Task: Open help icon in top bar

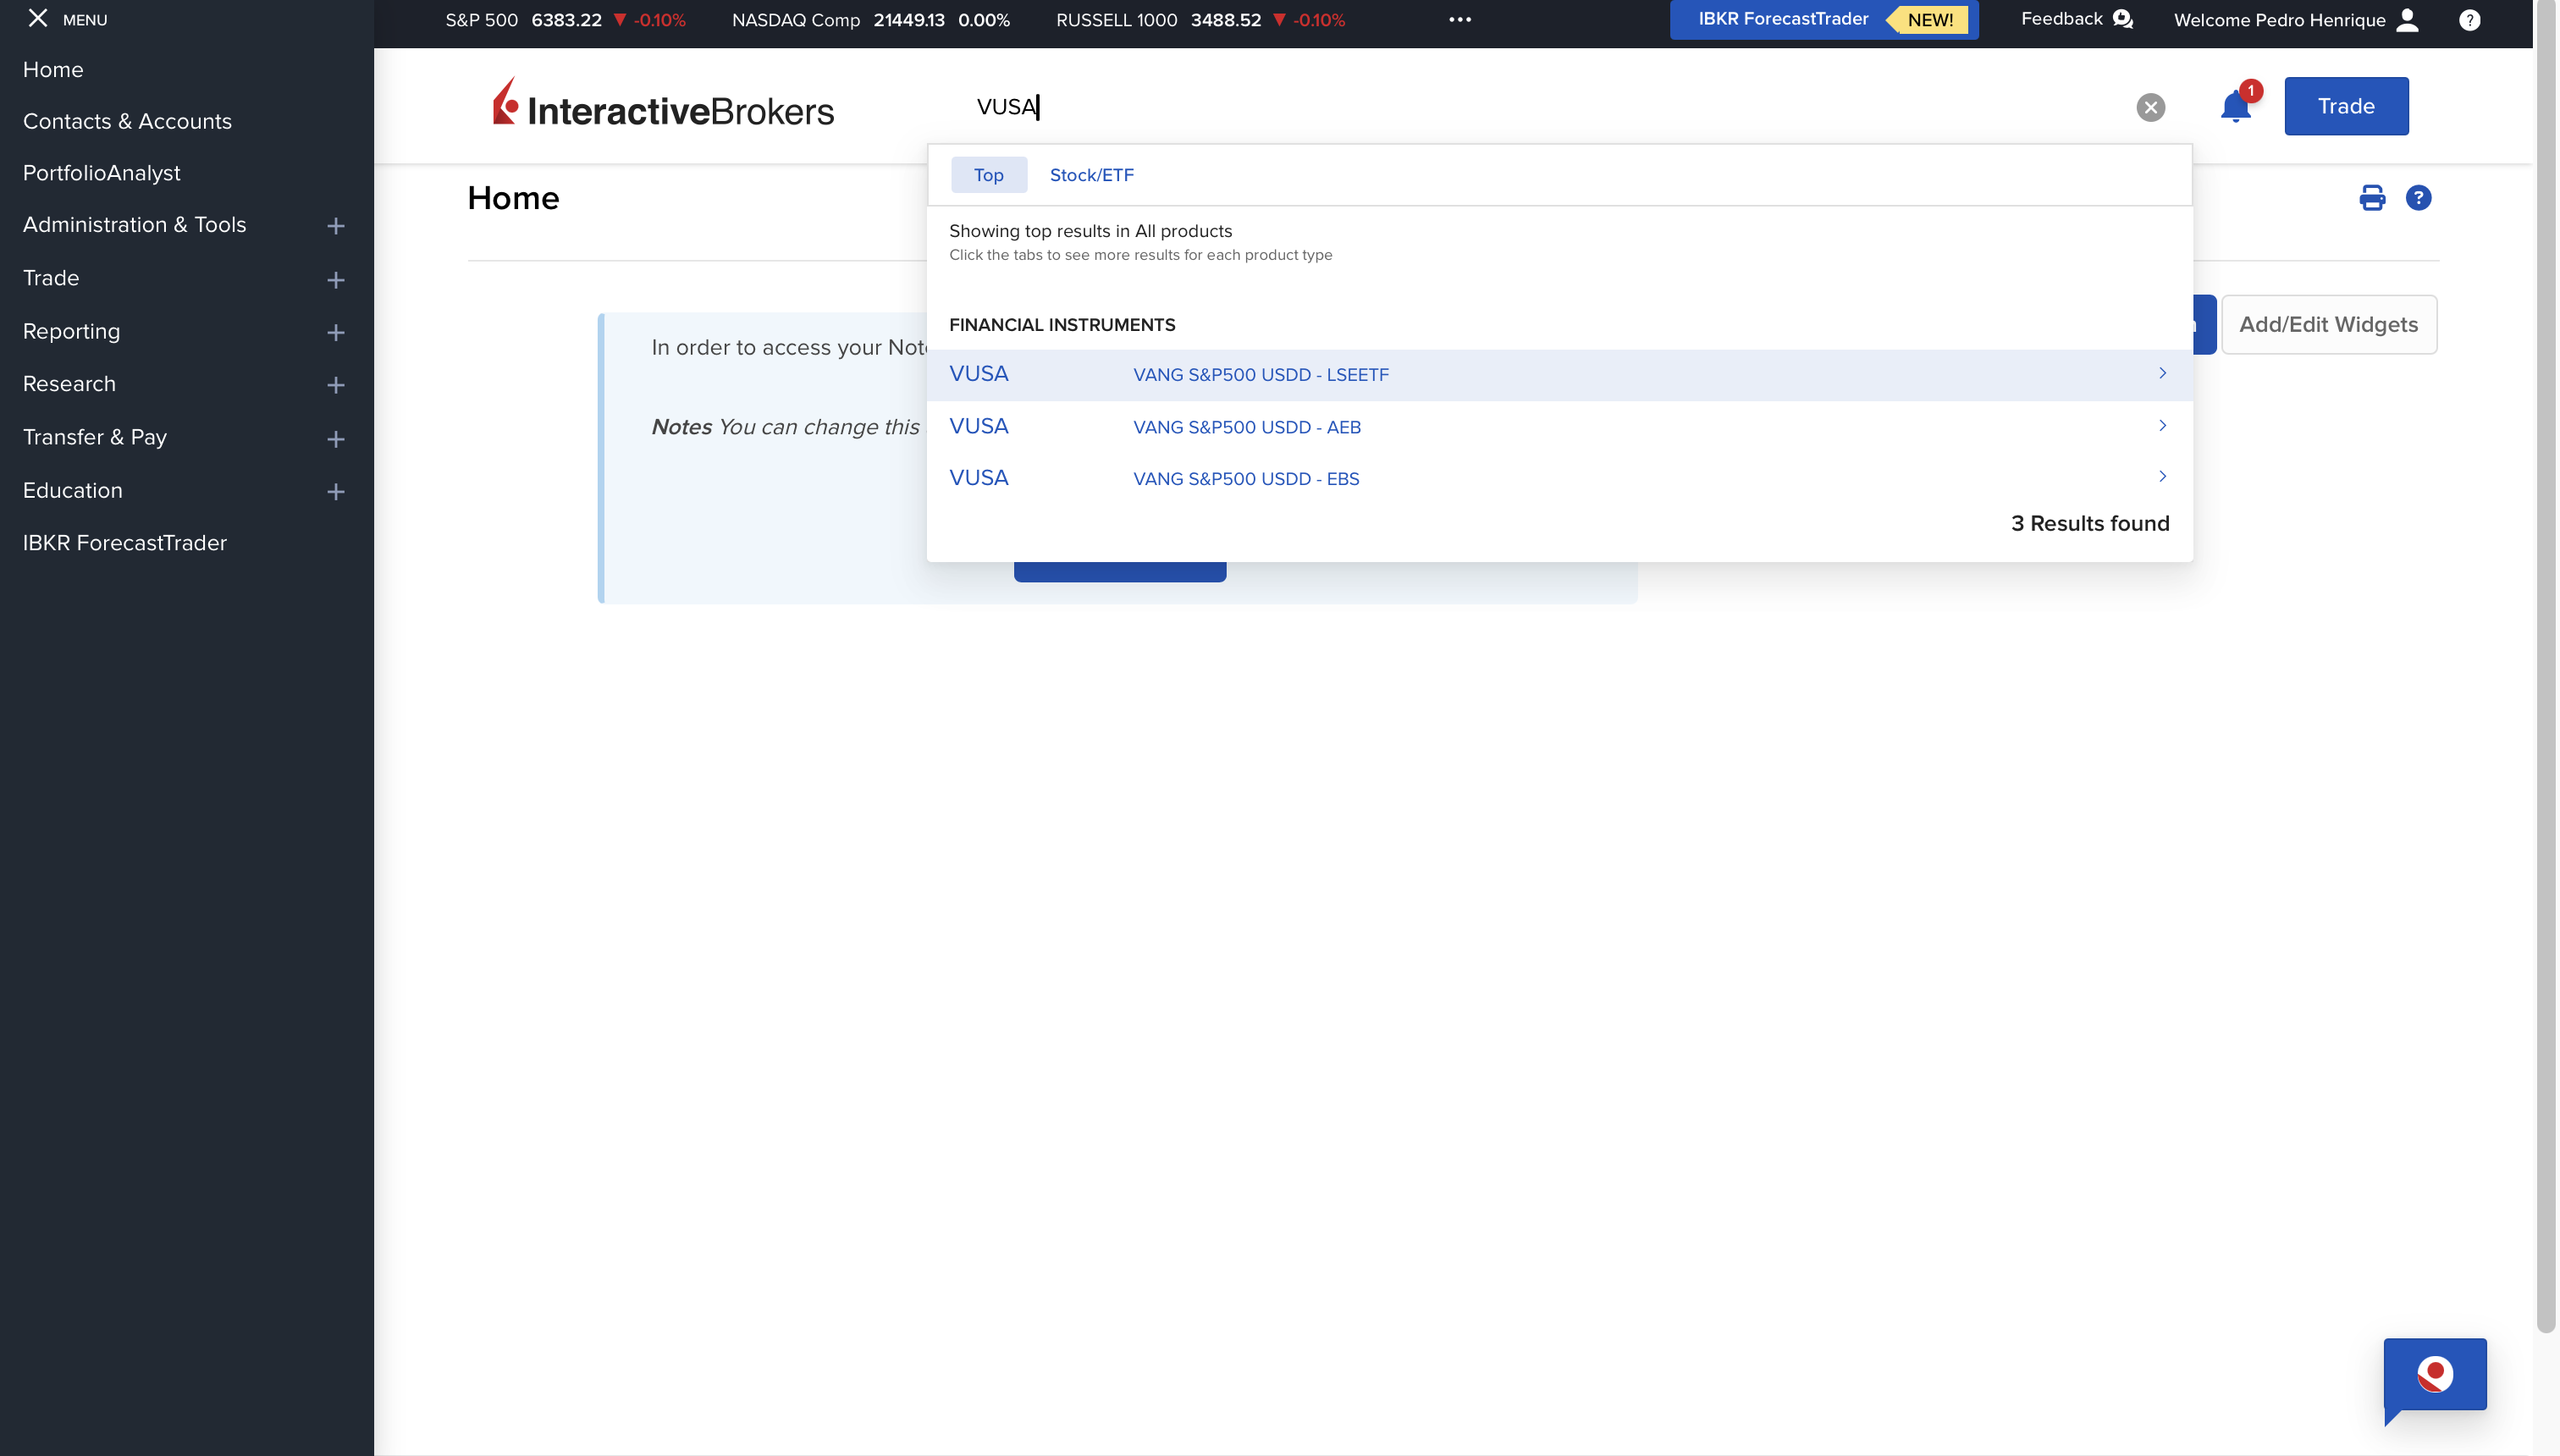Action: coord(2469,20)
